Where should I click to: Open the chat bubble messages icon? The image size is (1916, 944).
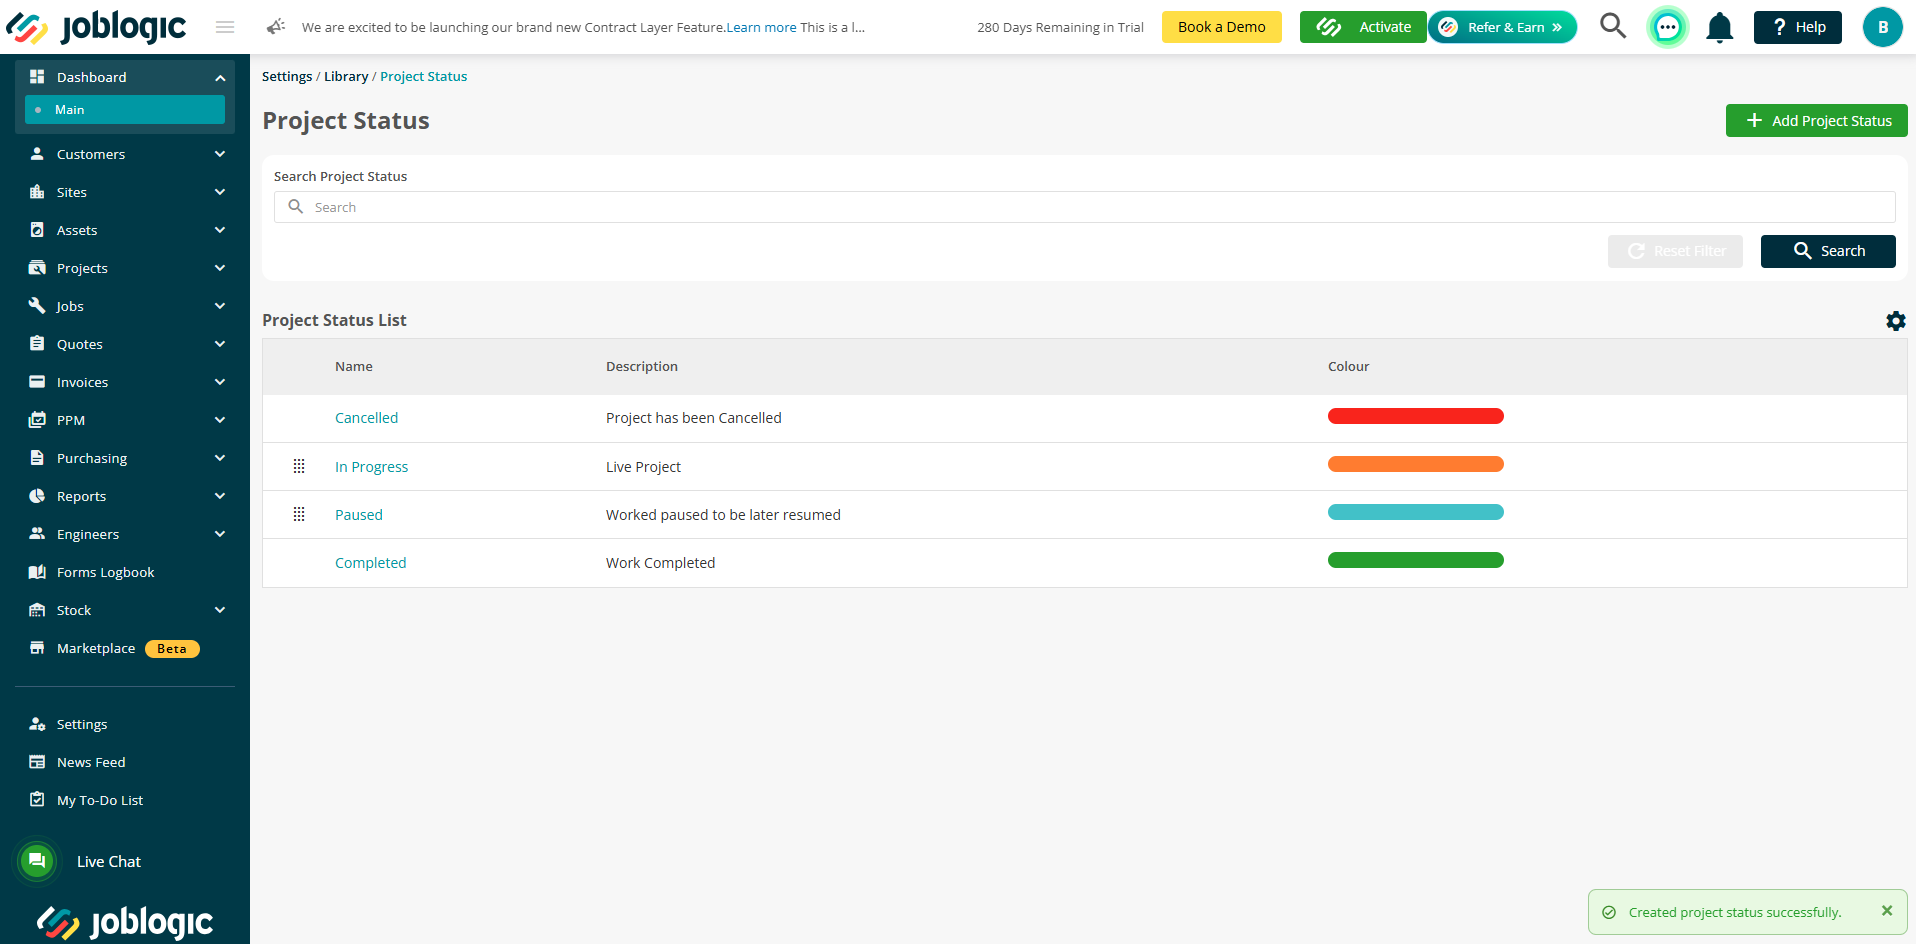1668,27
